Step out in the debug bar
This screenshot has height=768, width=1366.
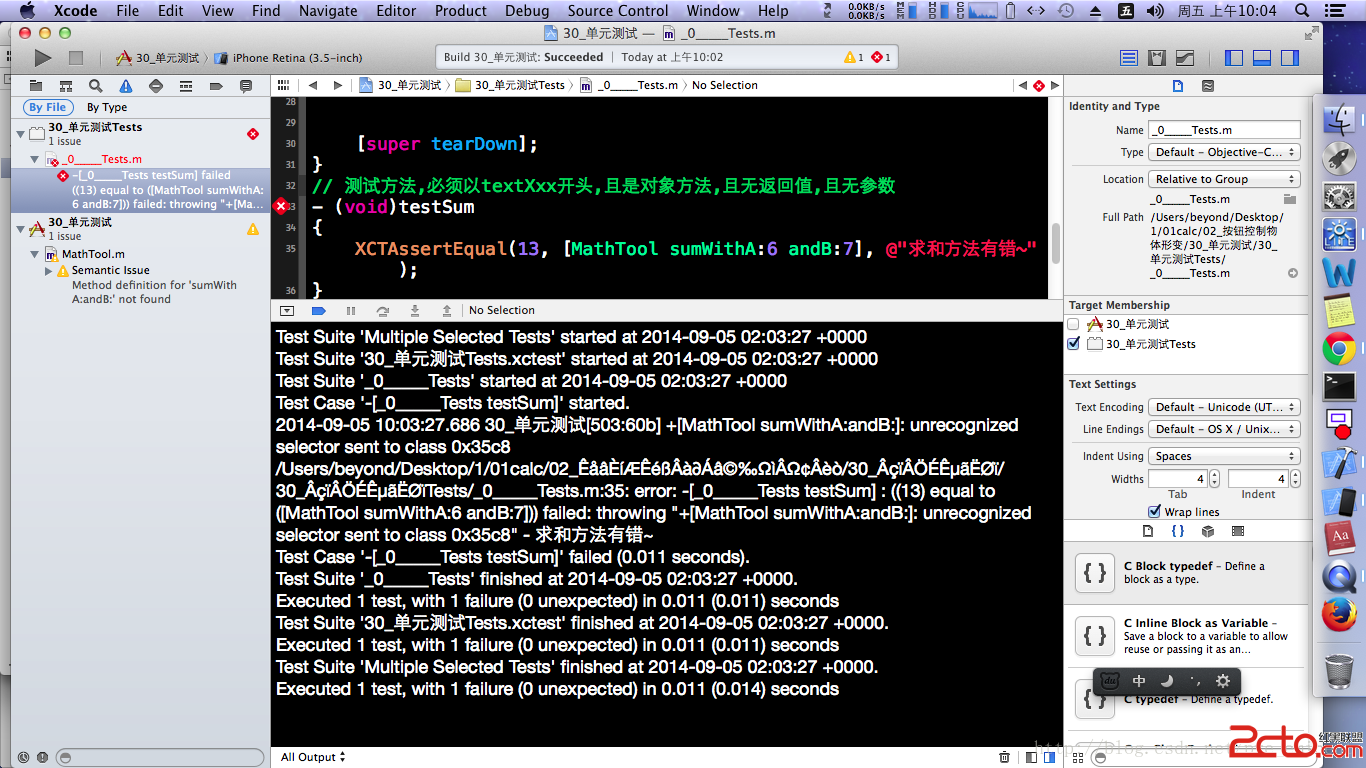coord(447,311)
